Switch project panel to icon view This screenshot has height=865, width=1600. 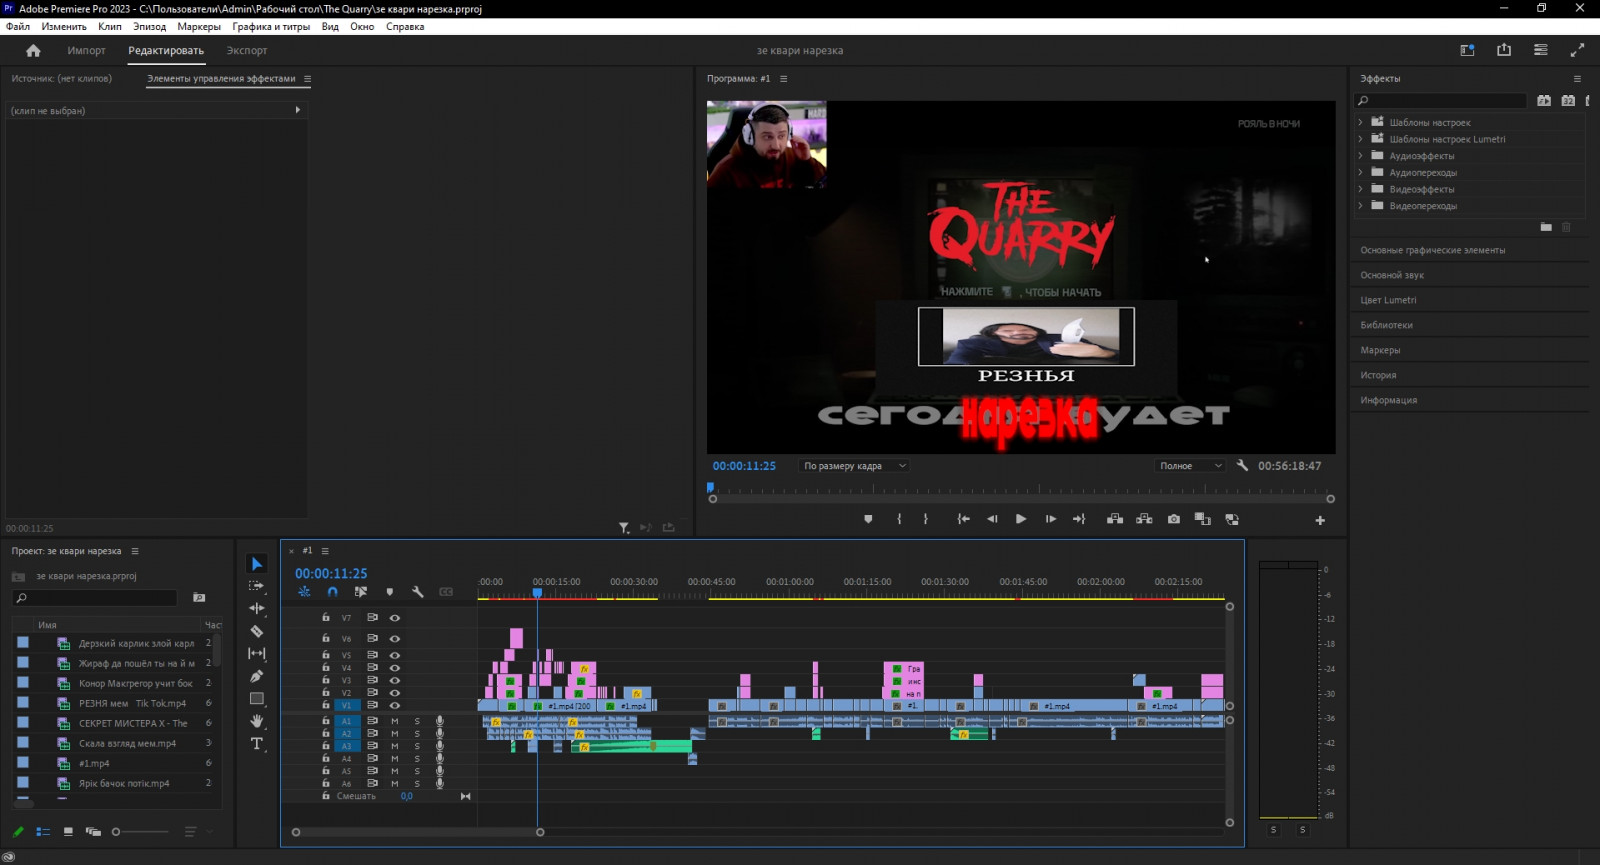(68, 832)
